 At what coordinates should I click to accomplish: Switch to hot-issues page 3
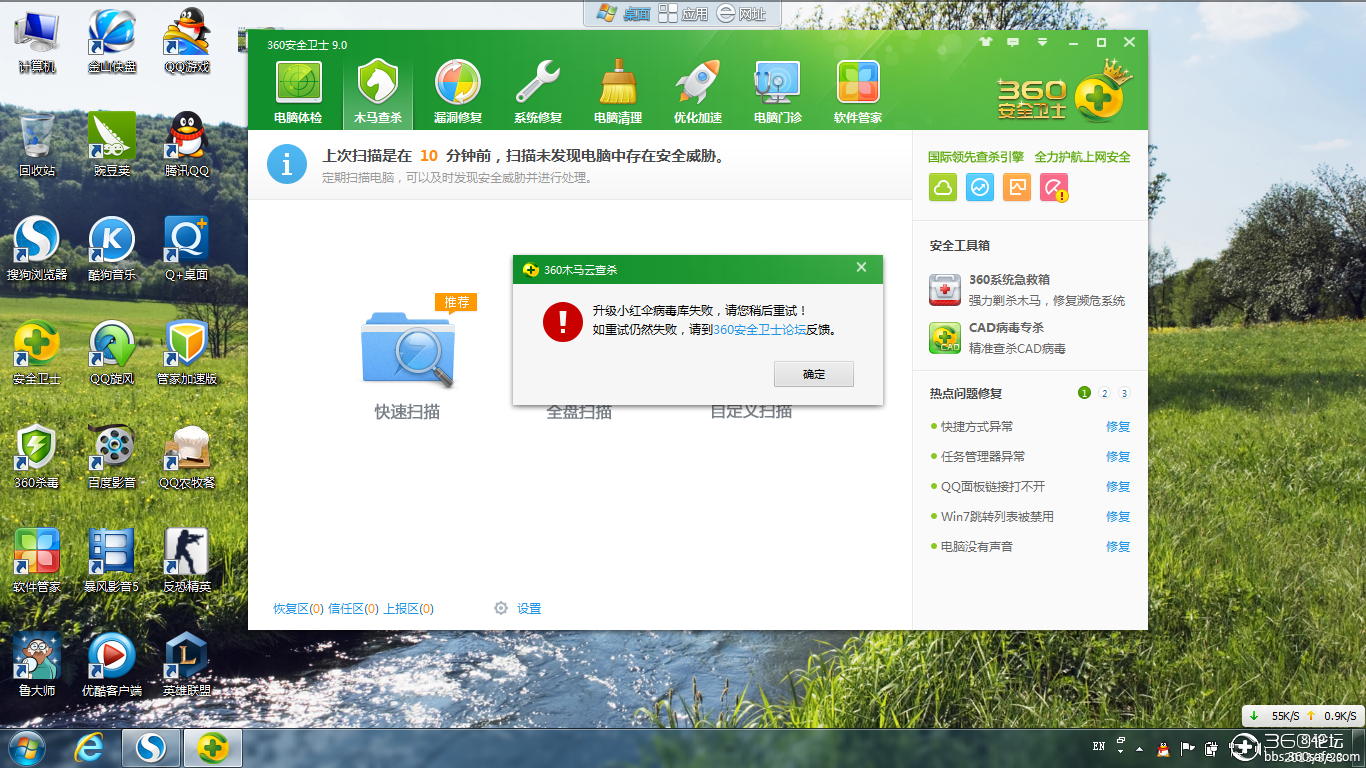click(x=1124, y=393)
